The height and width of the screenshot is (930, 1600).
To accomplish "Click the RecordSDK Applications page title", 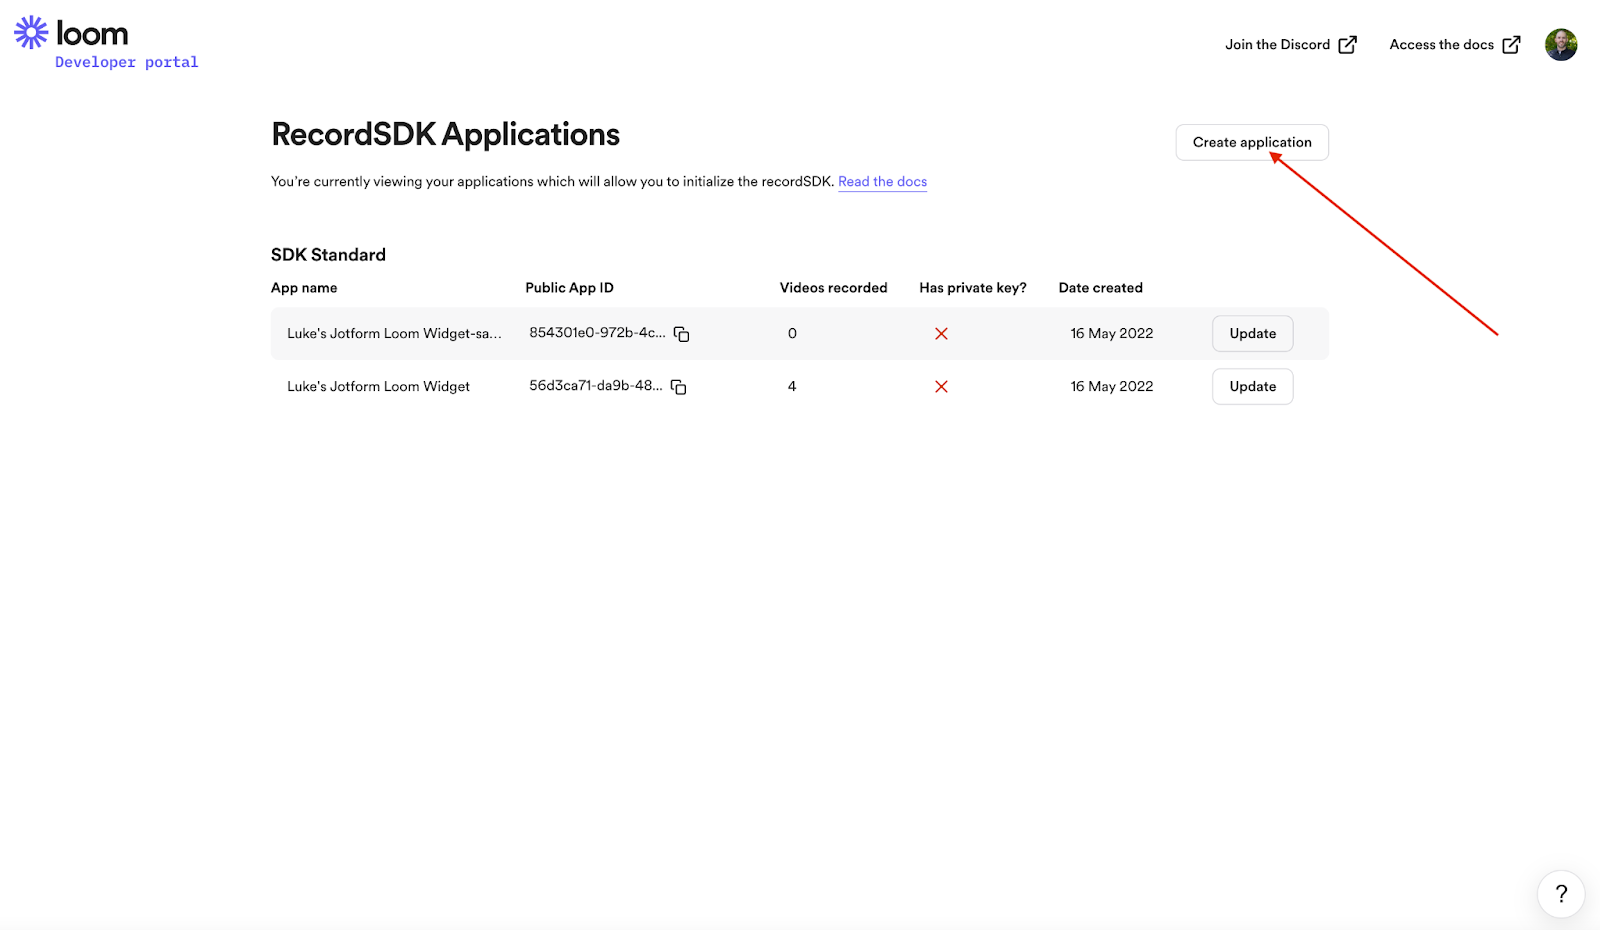I will point(445,135).
